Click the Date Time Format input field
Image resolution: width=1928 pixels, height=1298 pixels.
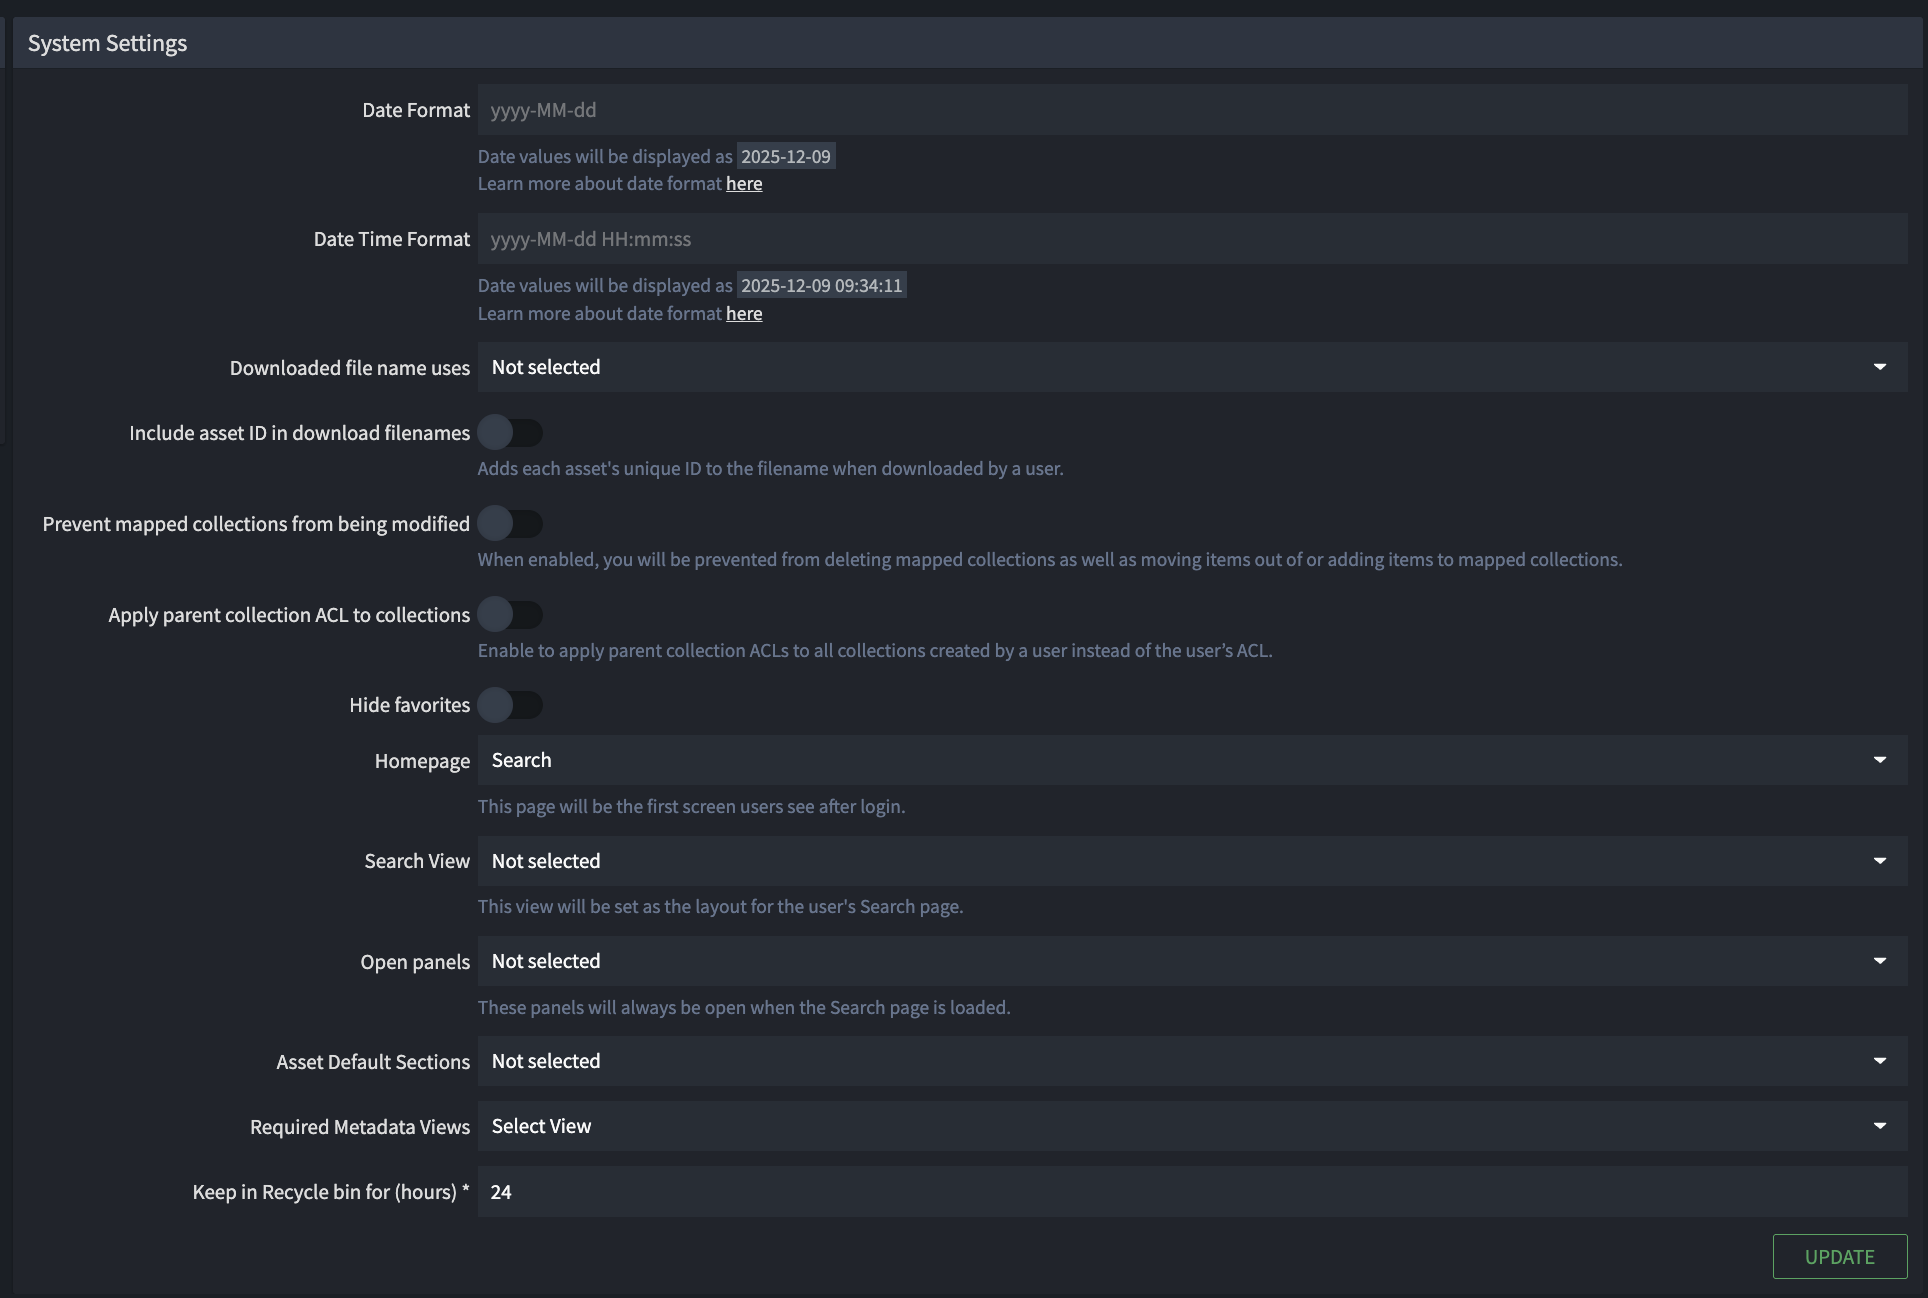pos(1192,239)
